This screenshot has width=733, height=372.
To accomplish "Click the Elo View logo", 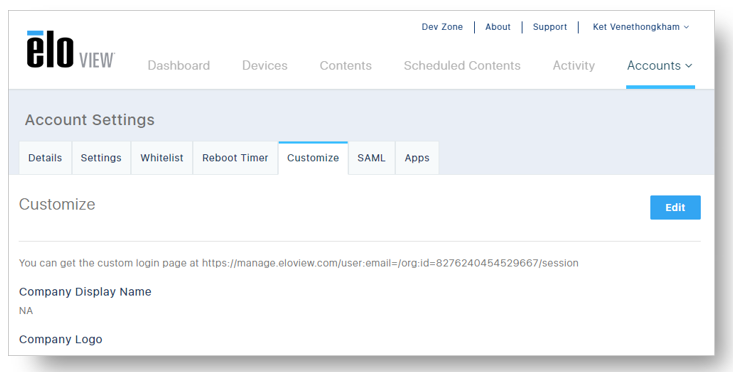I will pos(71,50).
